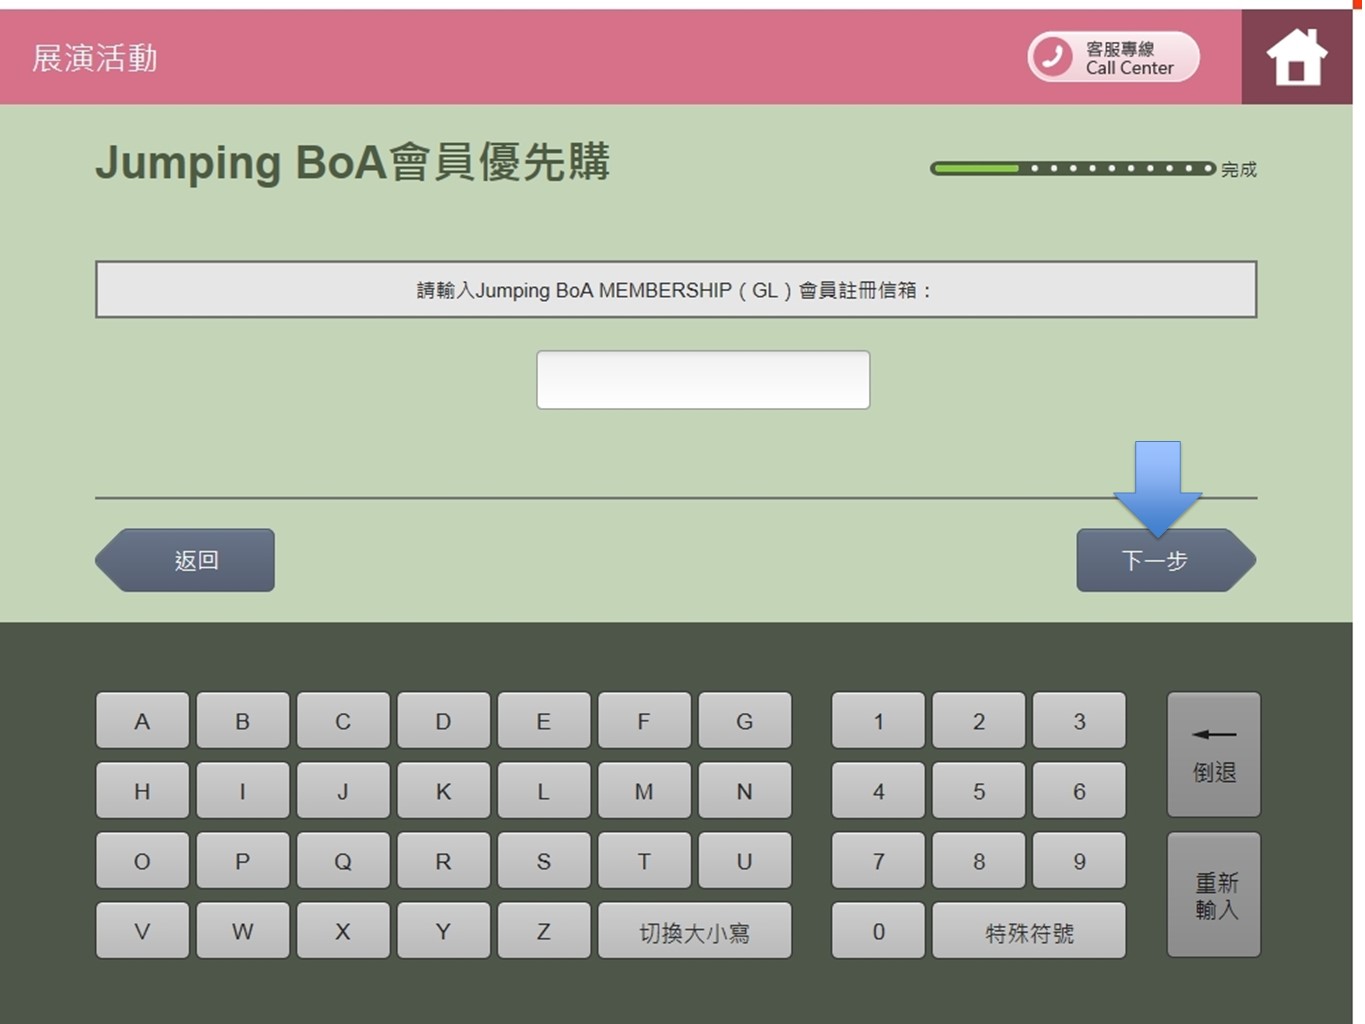Image resolution: width=1365 pixels, height=1024 pixels.
Task: Go to the home screen icon
Action: pyautogui.click(x=1297, y=57)
